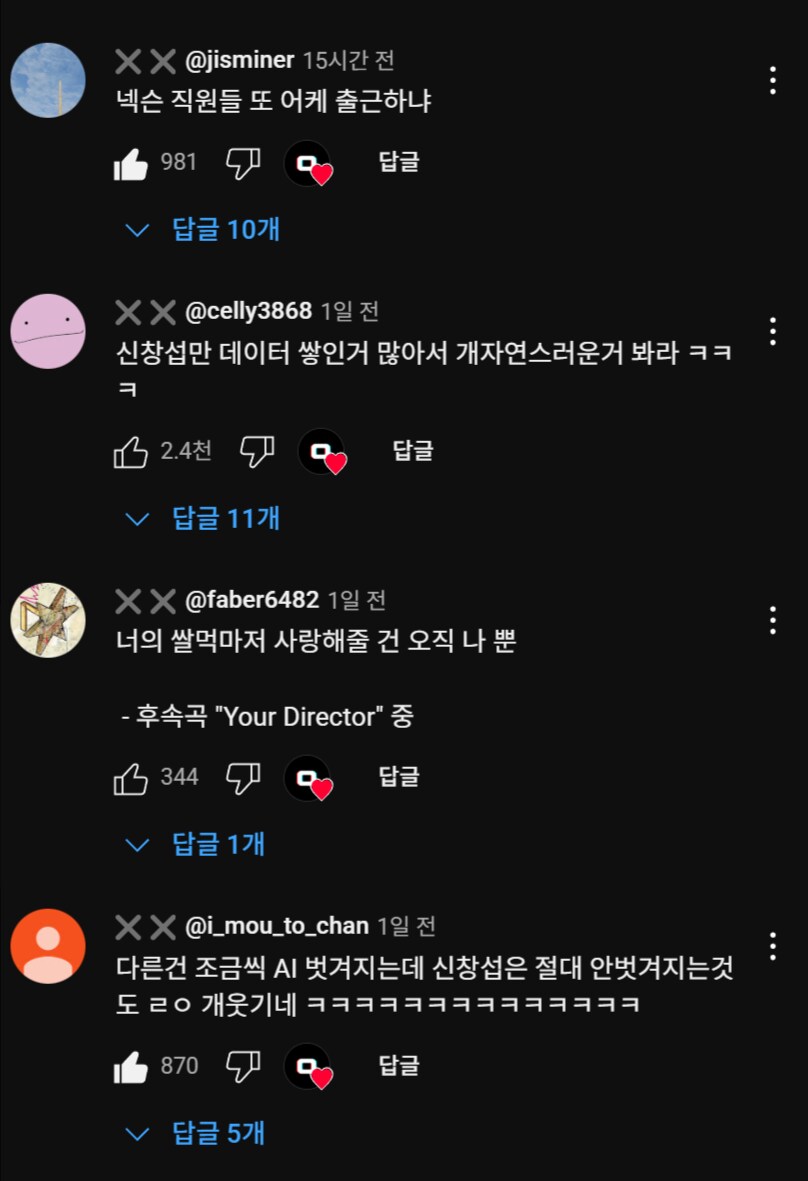
Task: Like the @celly3868 comment
Action: coord(130,452)
